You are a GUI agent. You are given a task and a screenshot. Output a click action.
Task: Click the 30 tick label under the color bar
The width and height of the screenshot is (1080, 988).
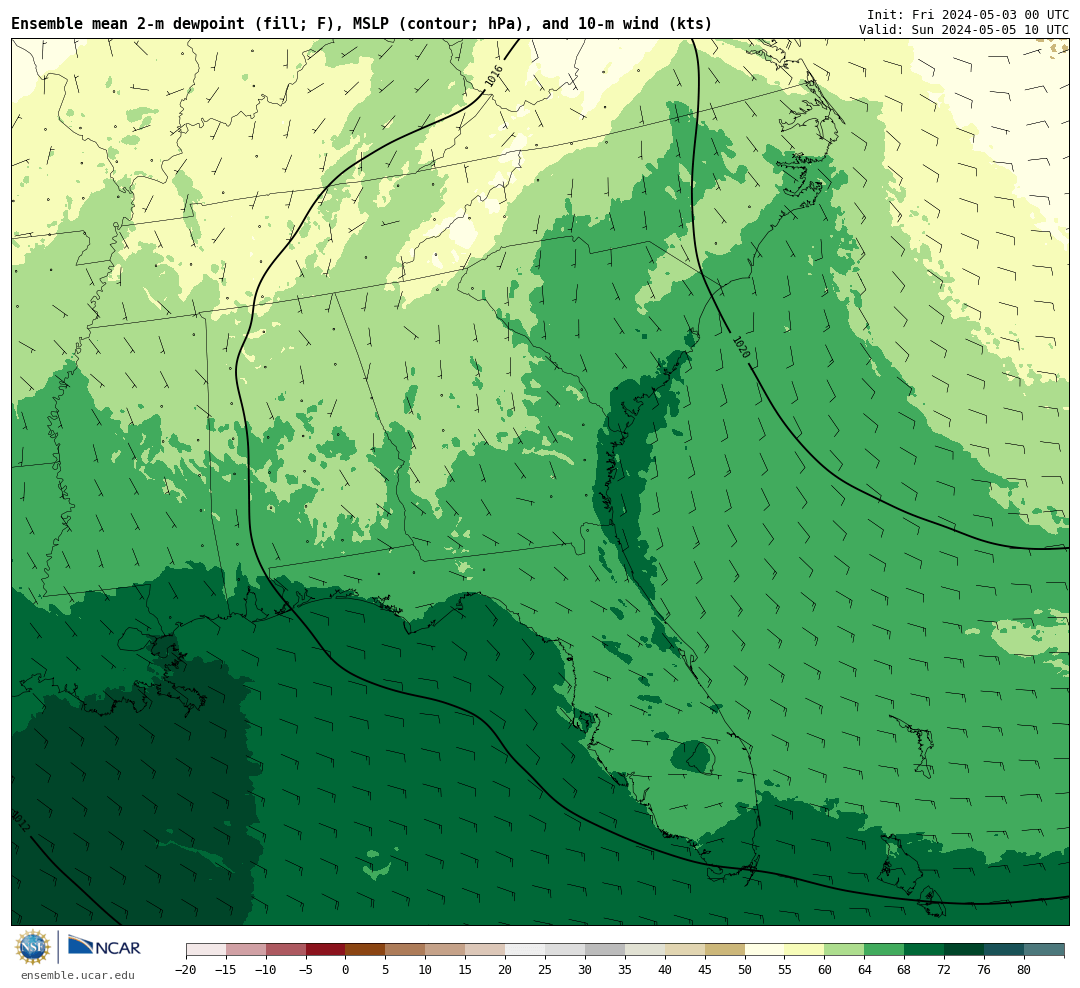click(x=585, y=969)
